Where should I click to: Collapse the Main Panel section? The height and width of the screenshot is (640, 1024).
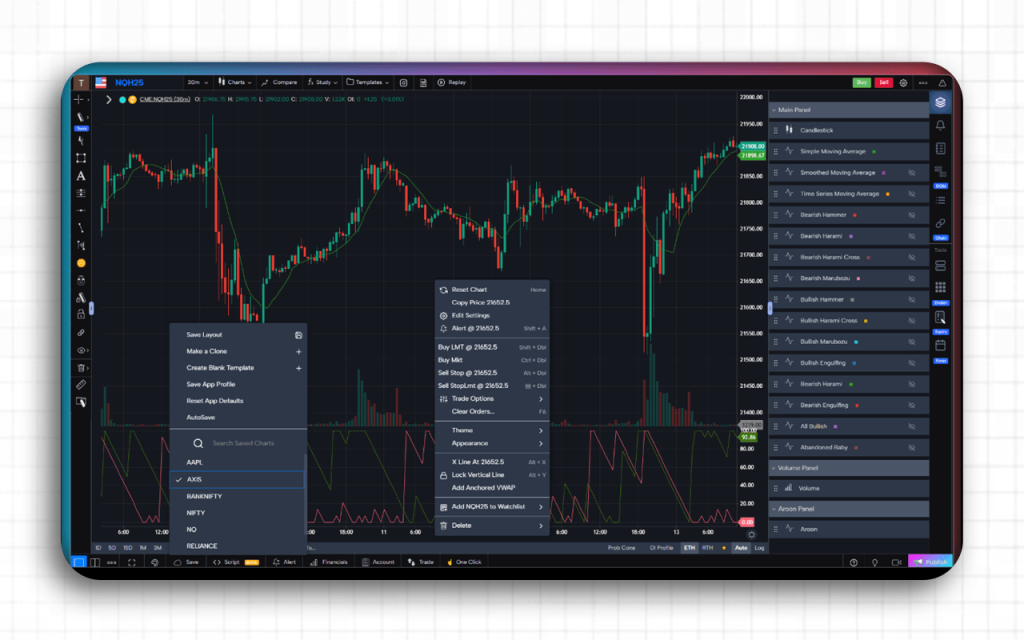coord(775,110)
